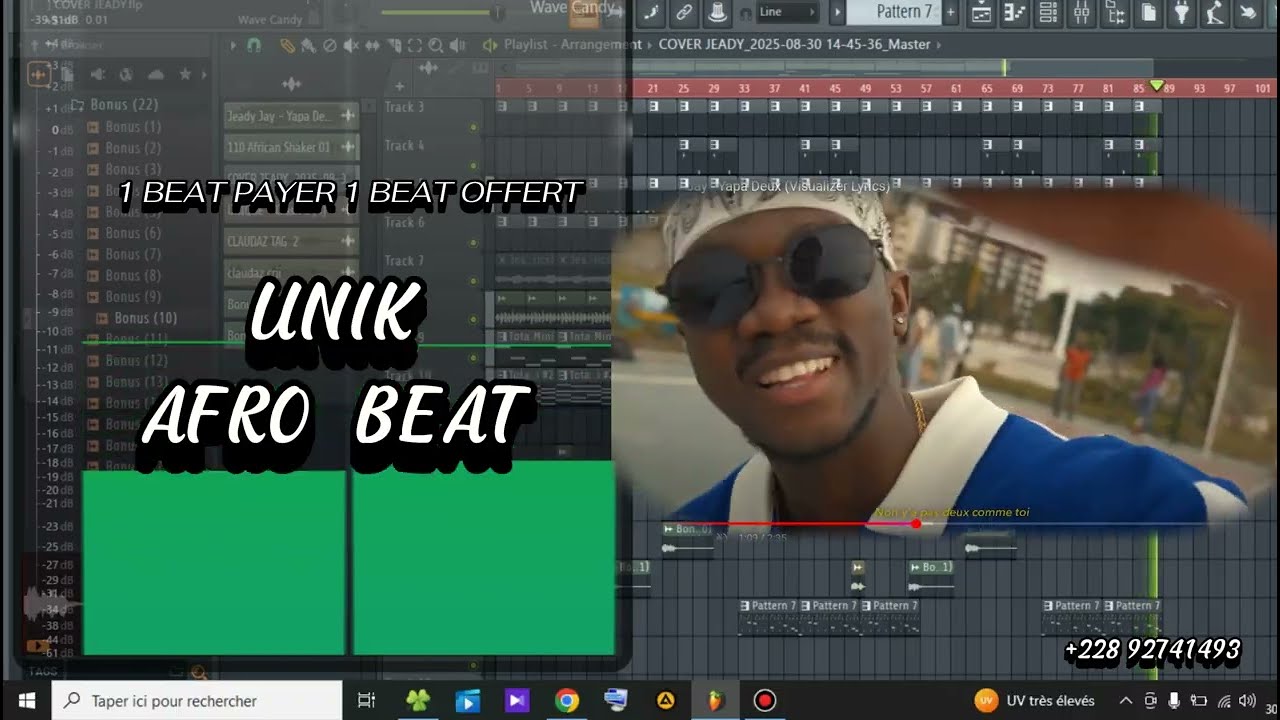Select Bonus (8) in browser
Image resolution: width=1280 pixels, height=720 pixels.
(x=124, y=275)
